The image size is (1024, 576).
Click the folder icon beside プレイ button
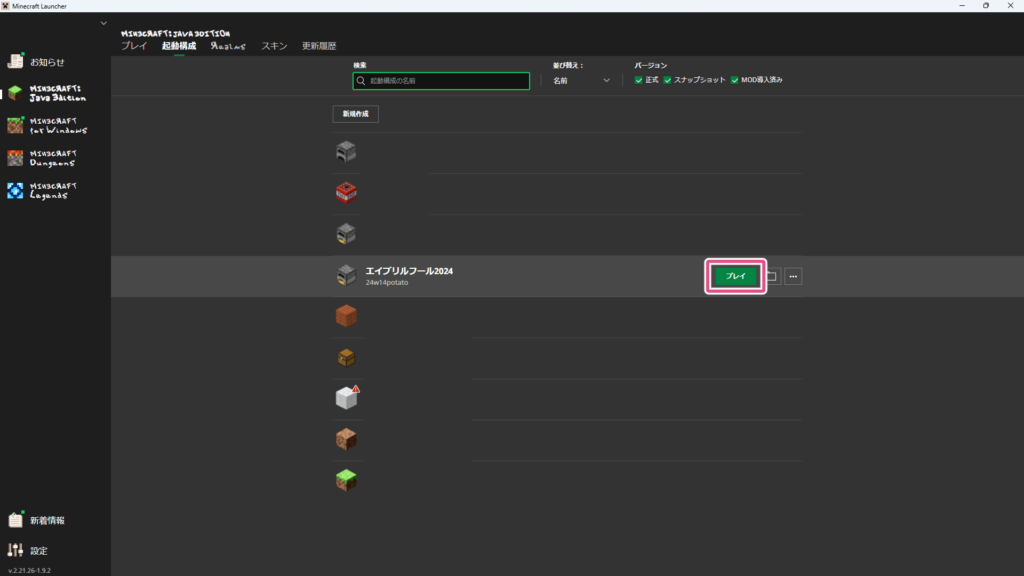772,277
